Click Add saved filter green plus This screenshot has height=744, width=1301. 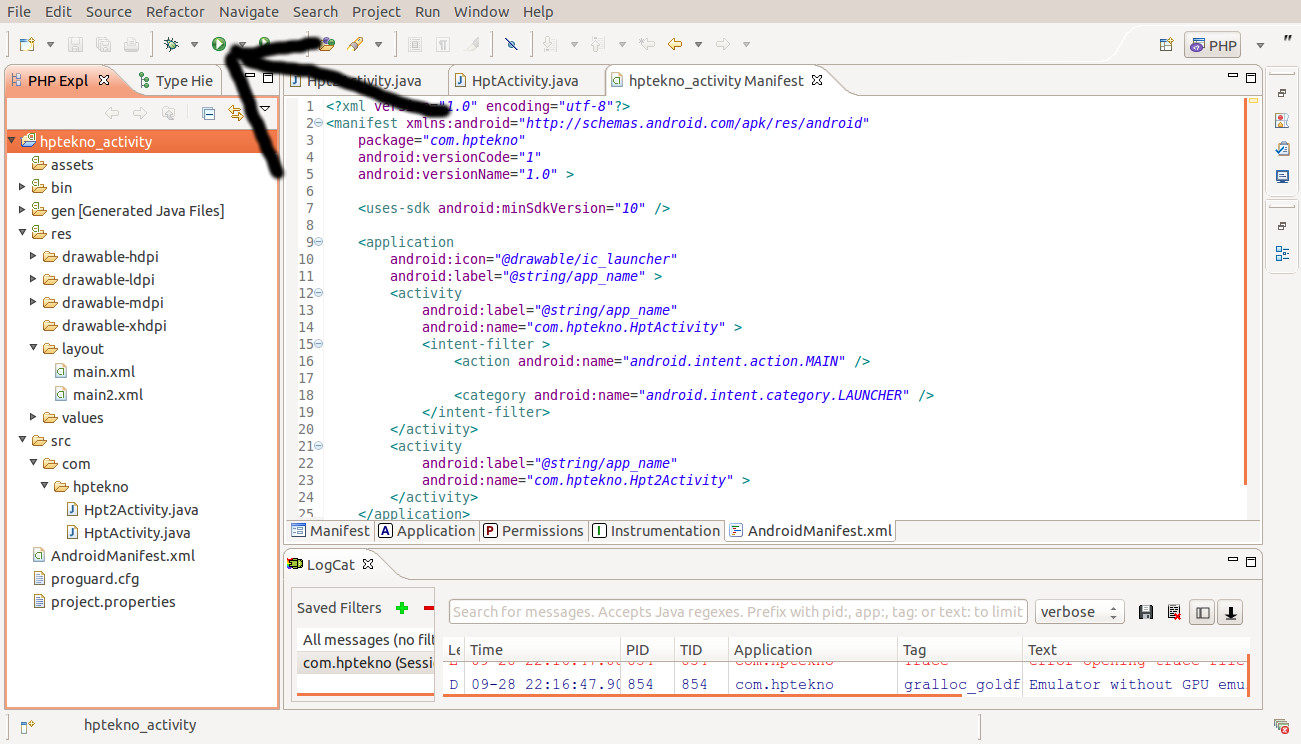[402, 608]
